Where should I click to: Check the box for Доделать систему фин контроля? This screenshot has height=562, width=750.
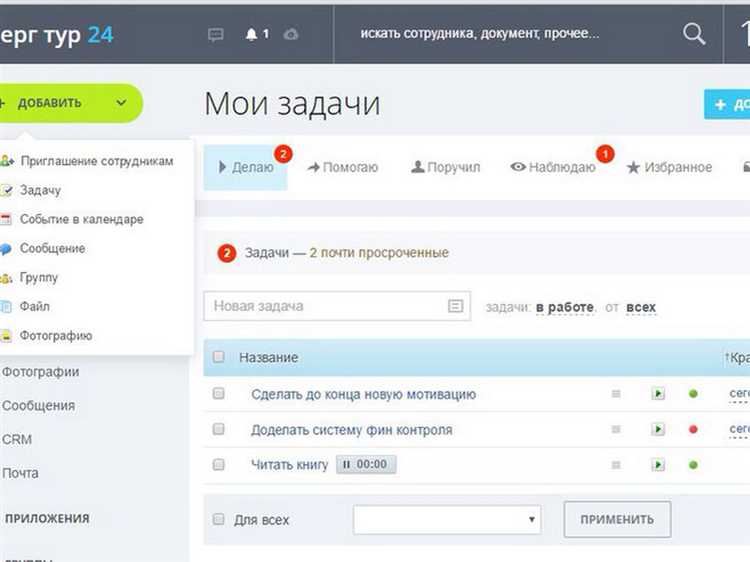(219, 429)
